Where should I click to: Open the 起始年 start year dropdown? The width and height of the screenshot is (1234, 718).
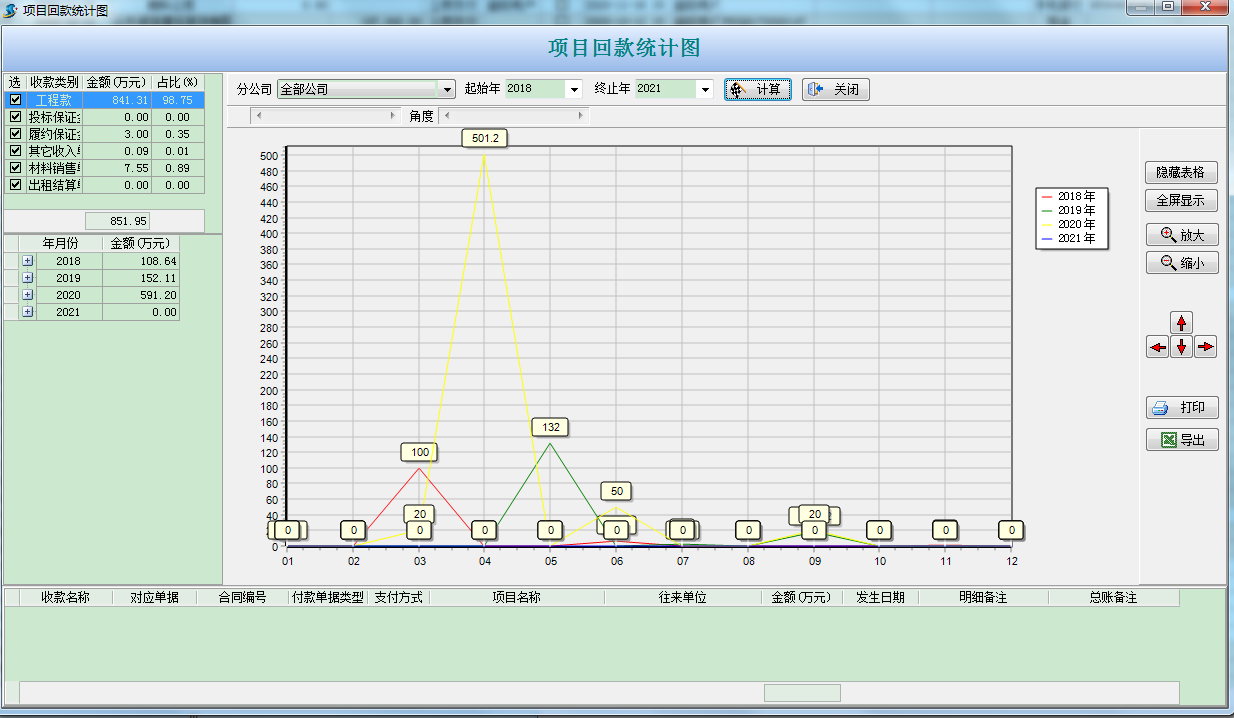point(574,89)
